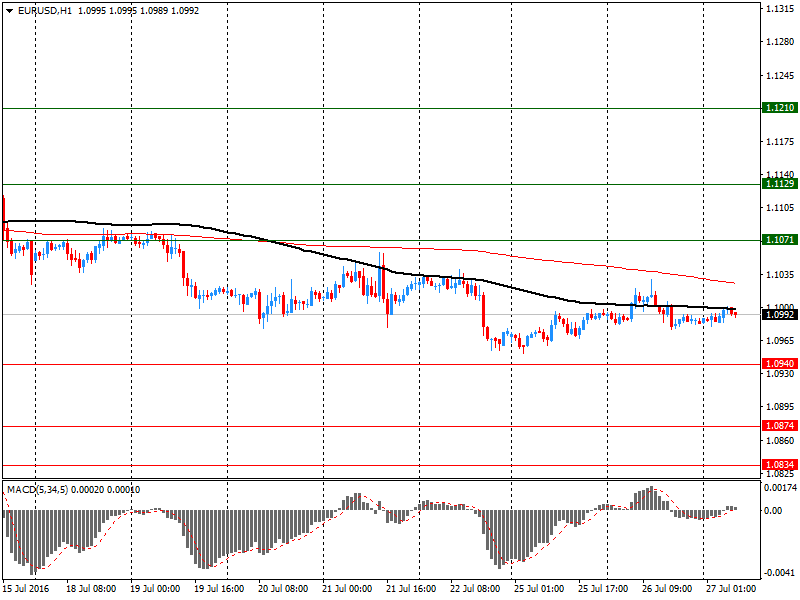This screenshot has width=800, height=600.
Task: Click the 1.1315 price scale value
Action: (x=781, y=9)
